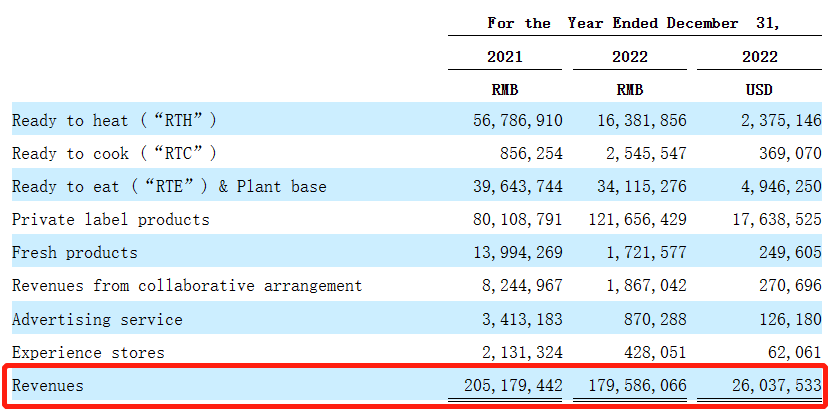
Task: Click the Advertising service row label
Action: [x=97, y=319]
